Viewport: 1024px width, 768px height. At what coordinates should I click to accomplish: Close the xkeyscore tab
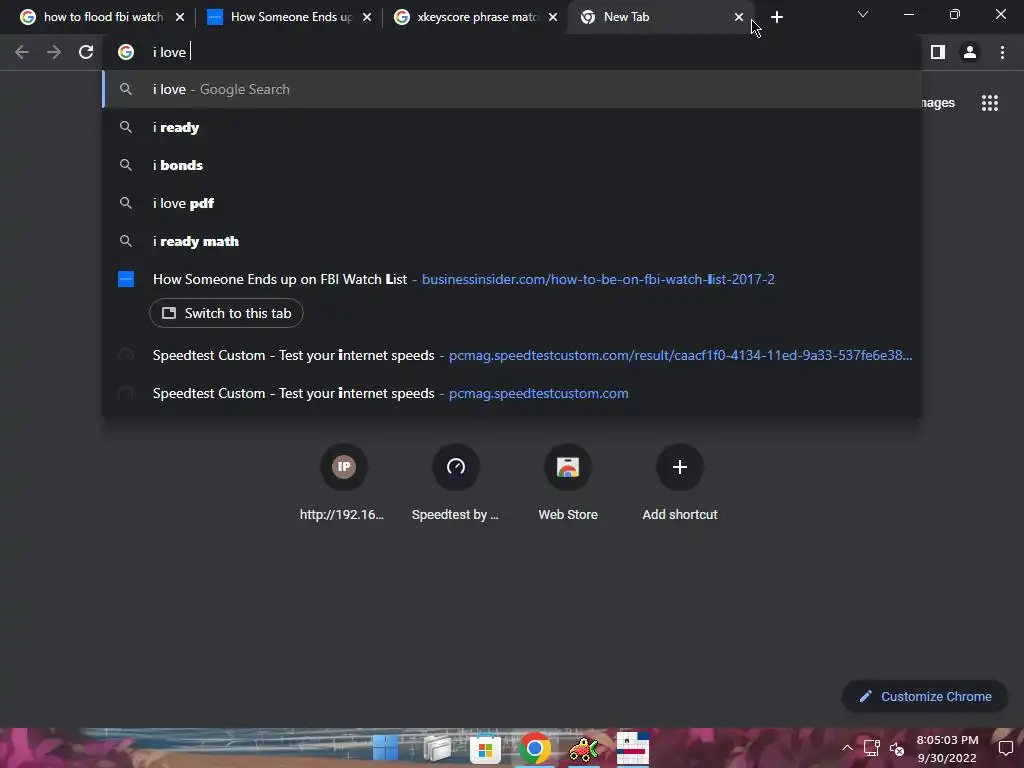point(553,18)
